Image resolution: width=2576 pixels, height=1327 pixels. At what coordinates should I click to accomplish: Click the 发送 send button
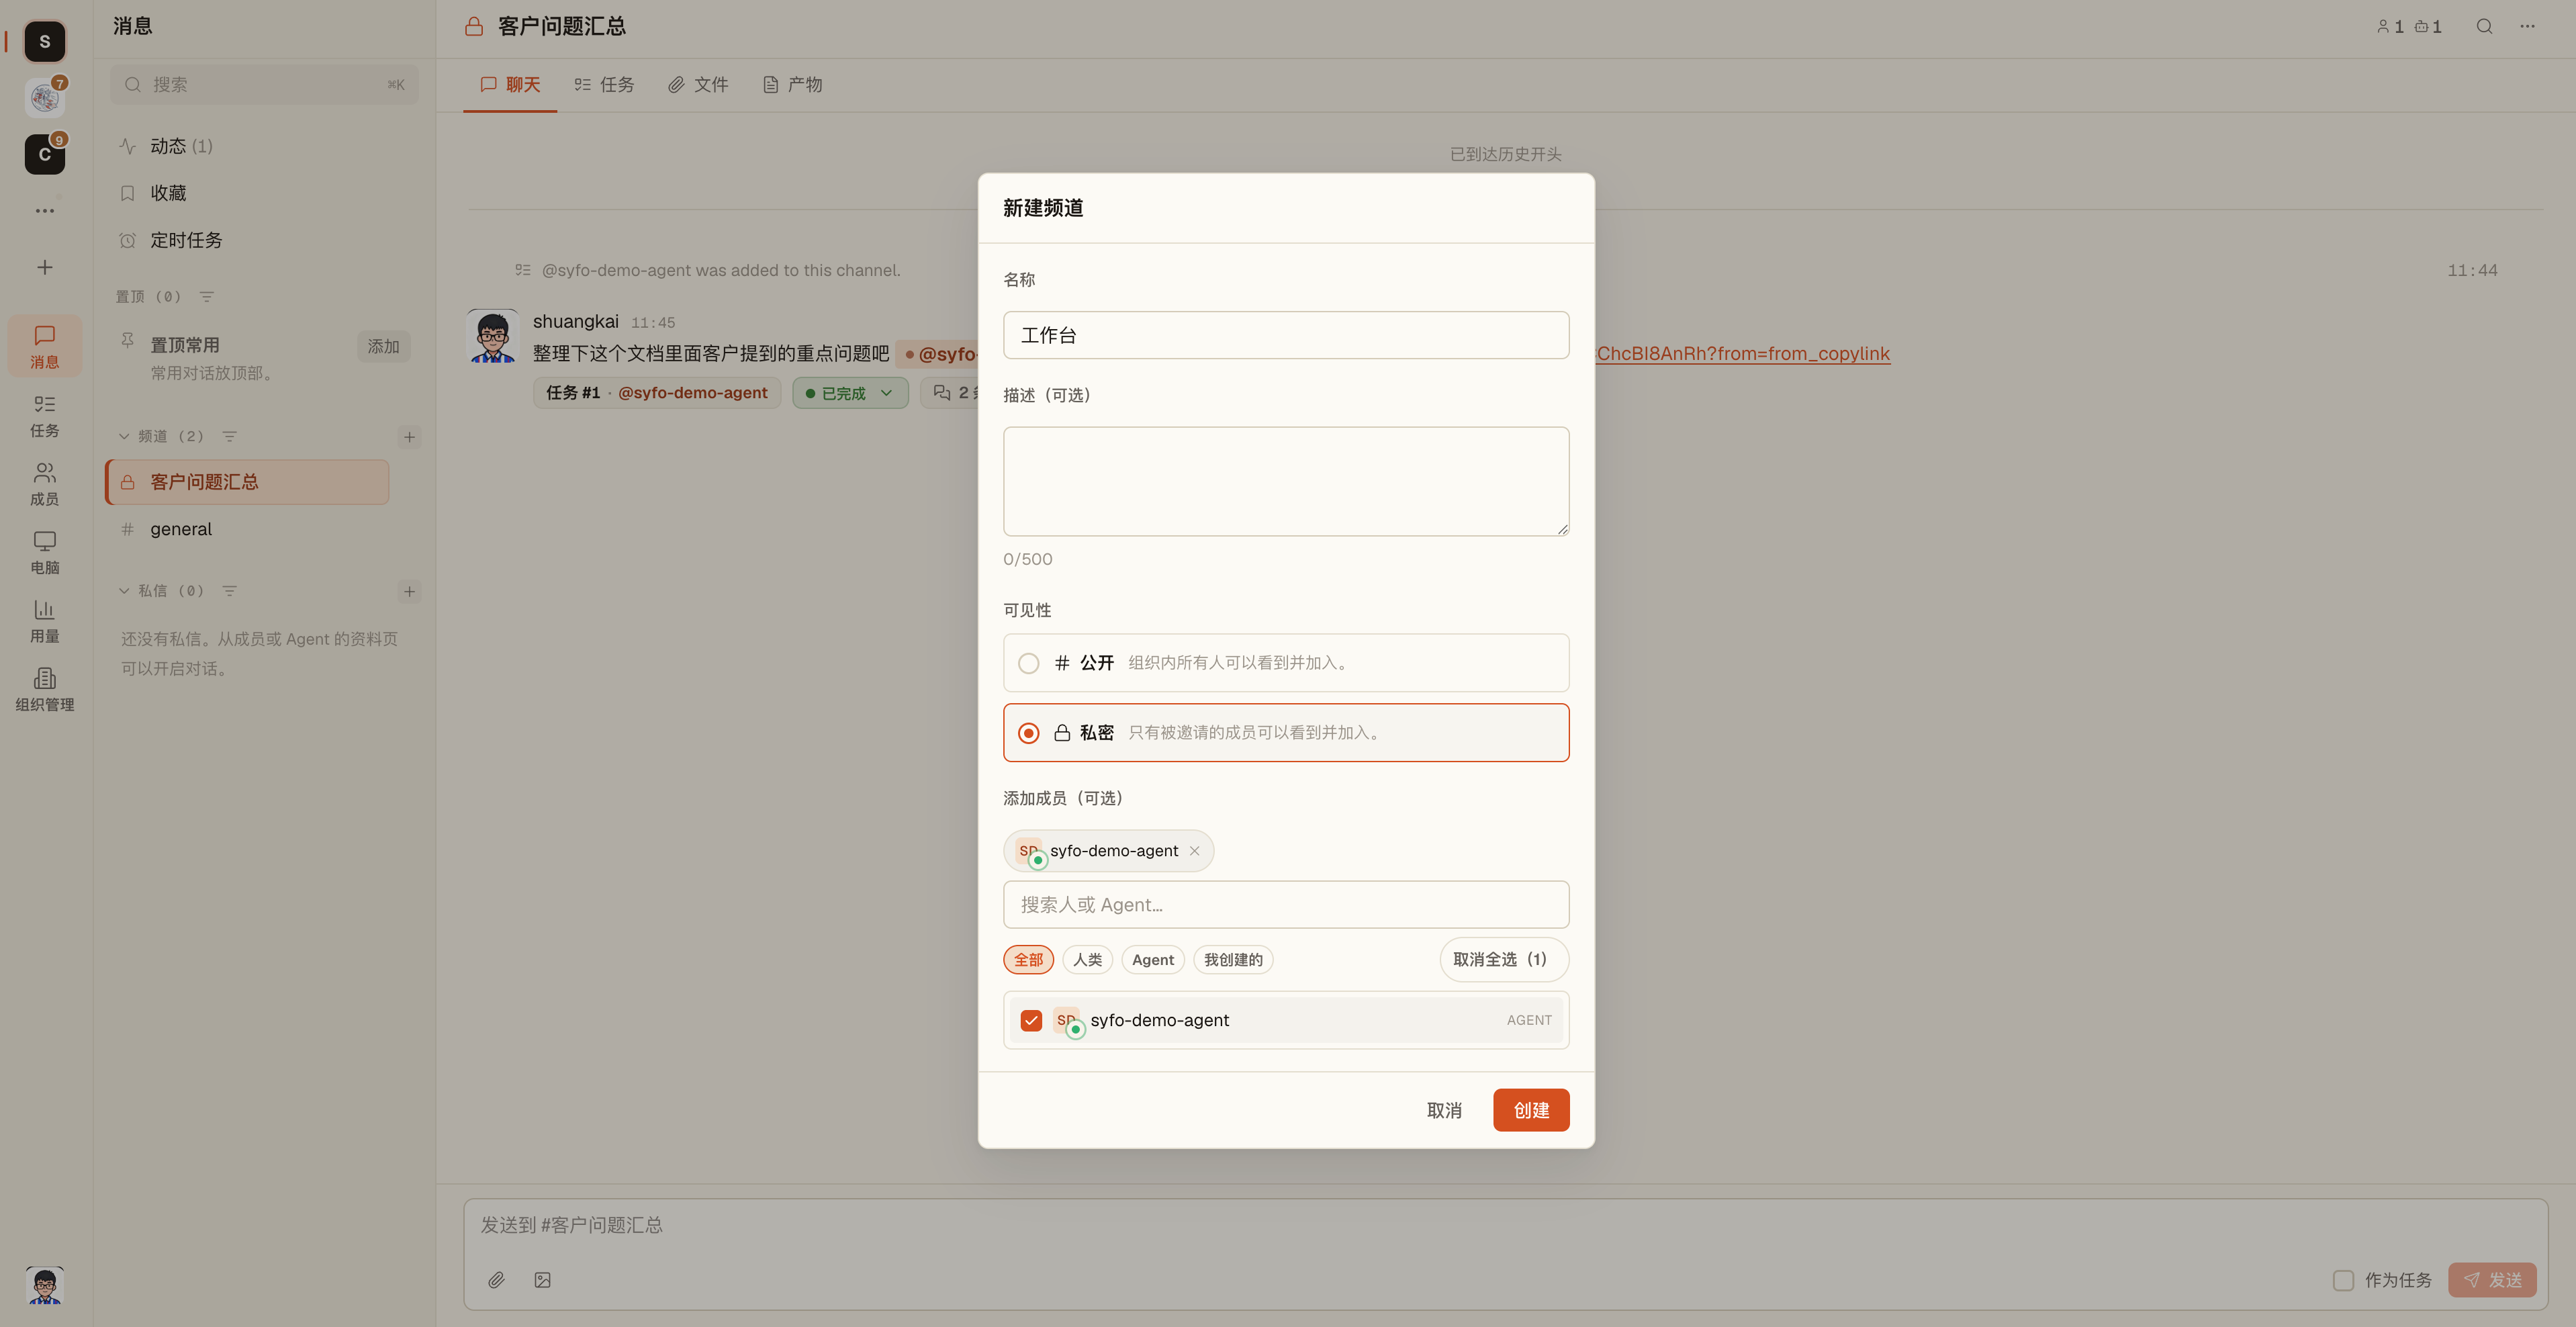2492,1281
